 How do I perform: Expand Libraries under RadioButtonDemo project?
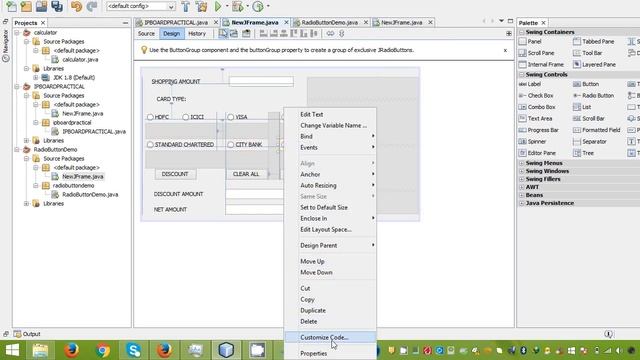pyautogui.click(x=27, y=203)
